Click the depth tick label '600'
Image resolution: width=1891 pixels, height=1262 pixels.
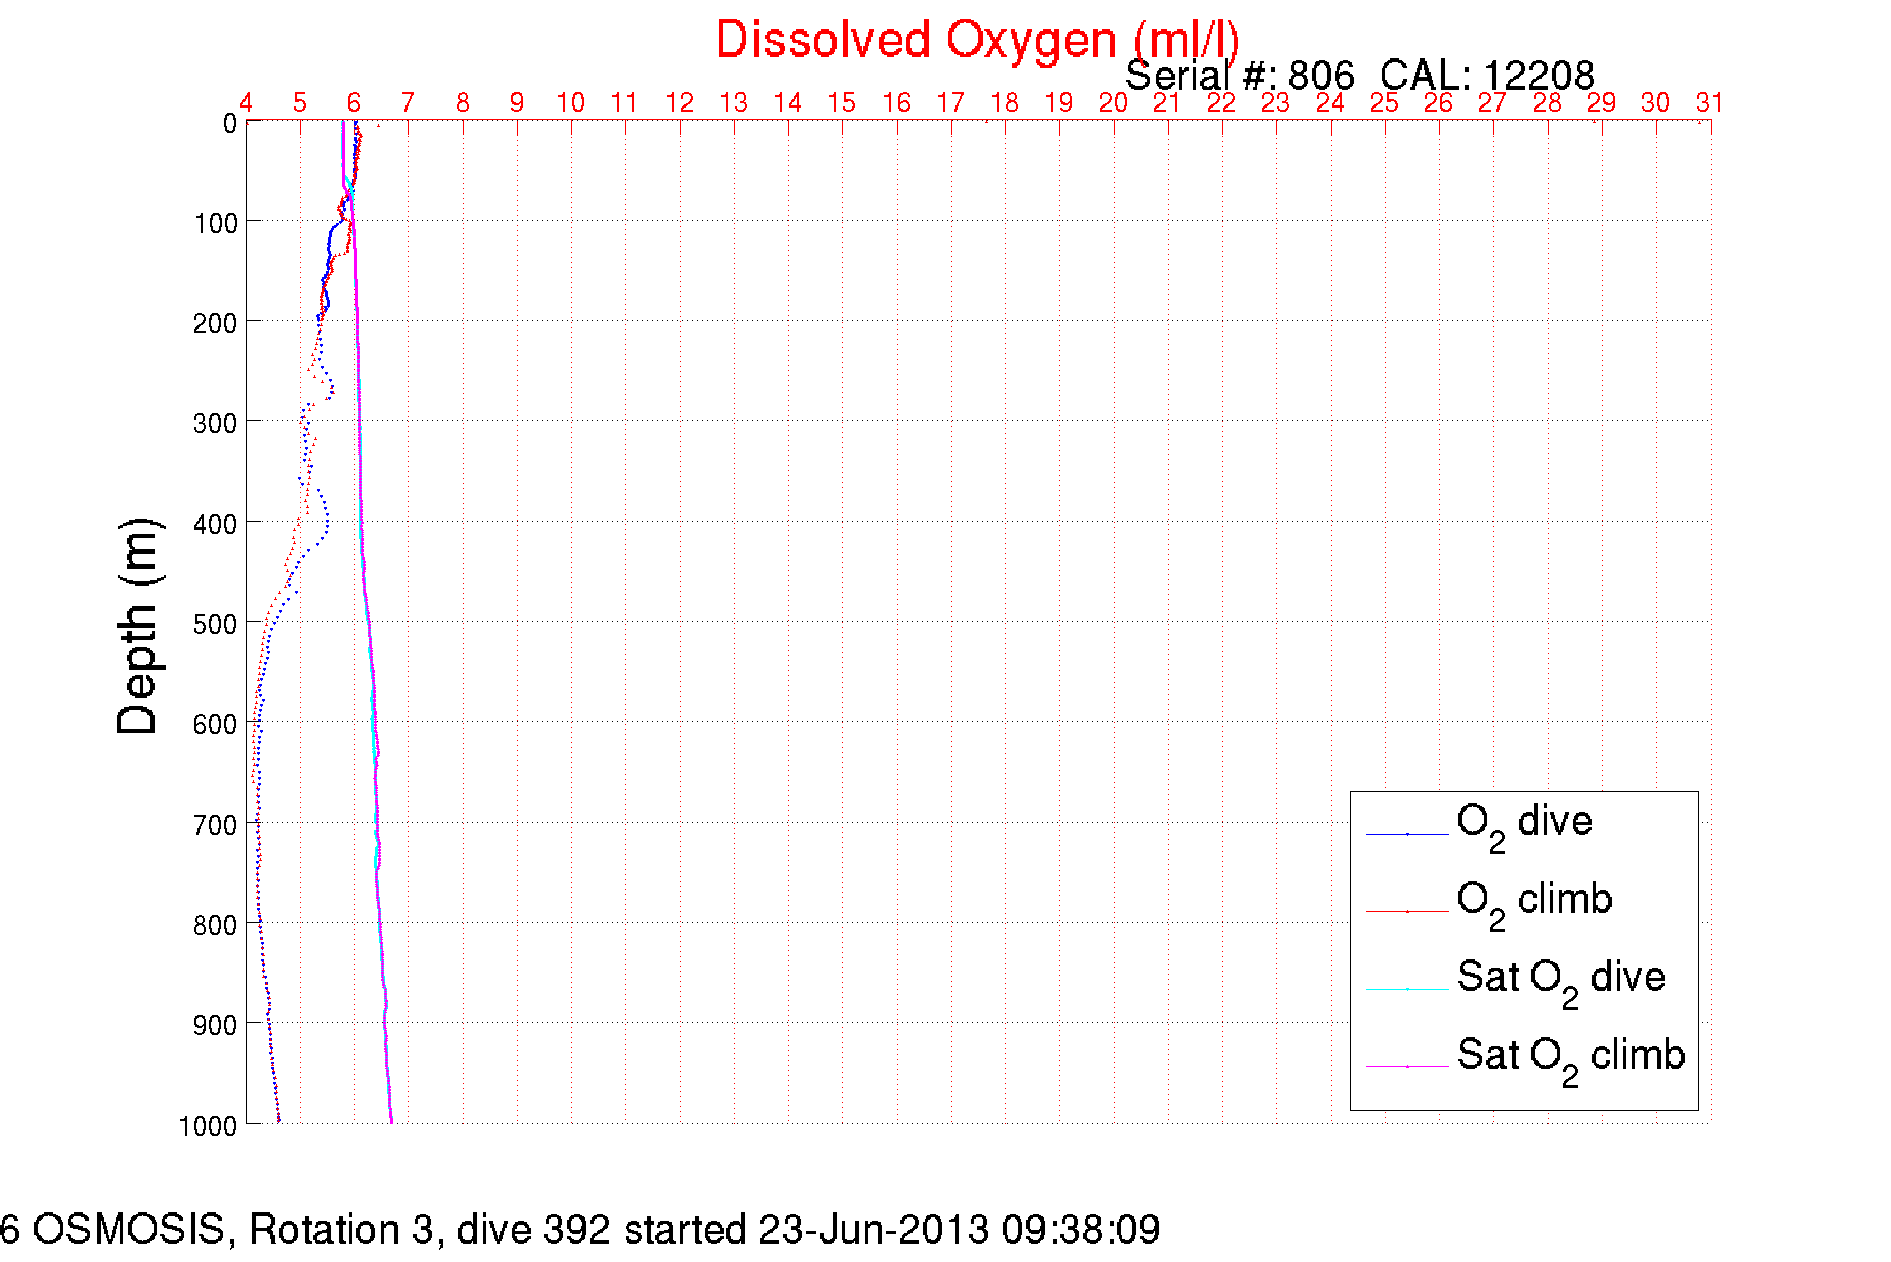[216, 724]
